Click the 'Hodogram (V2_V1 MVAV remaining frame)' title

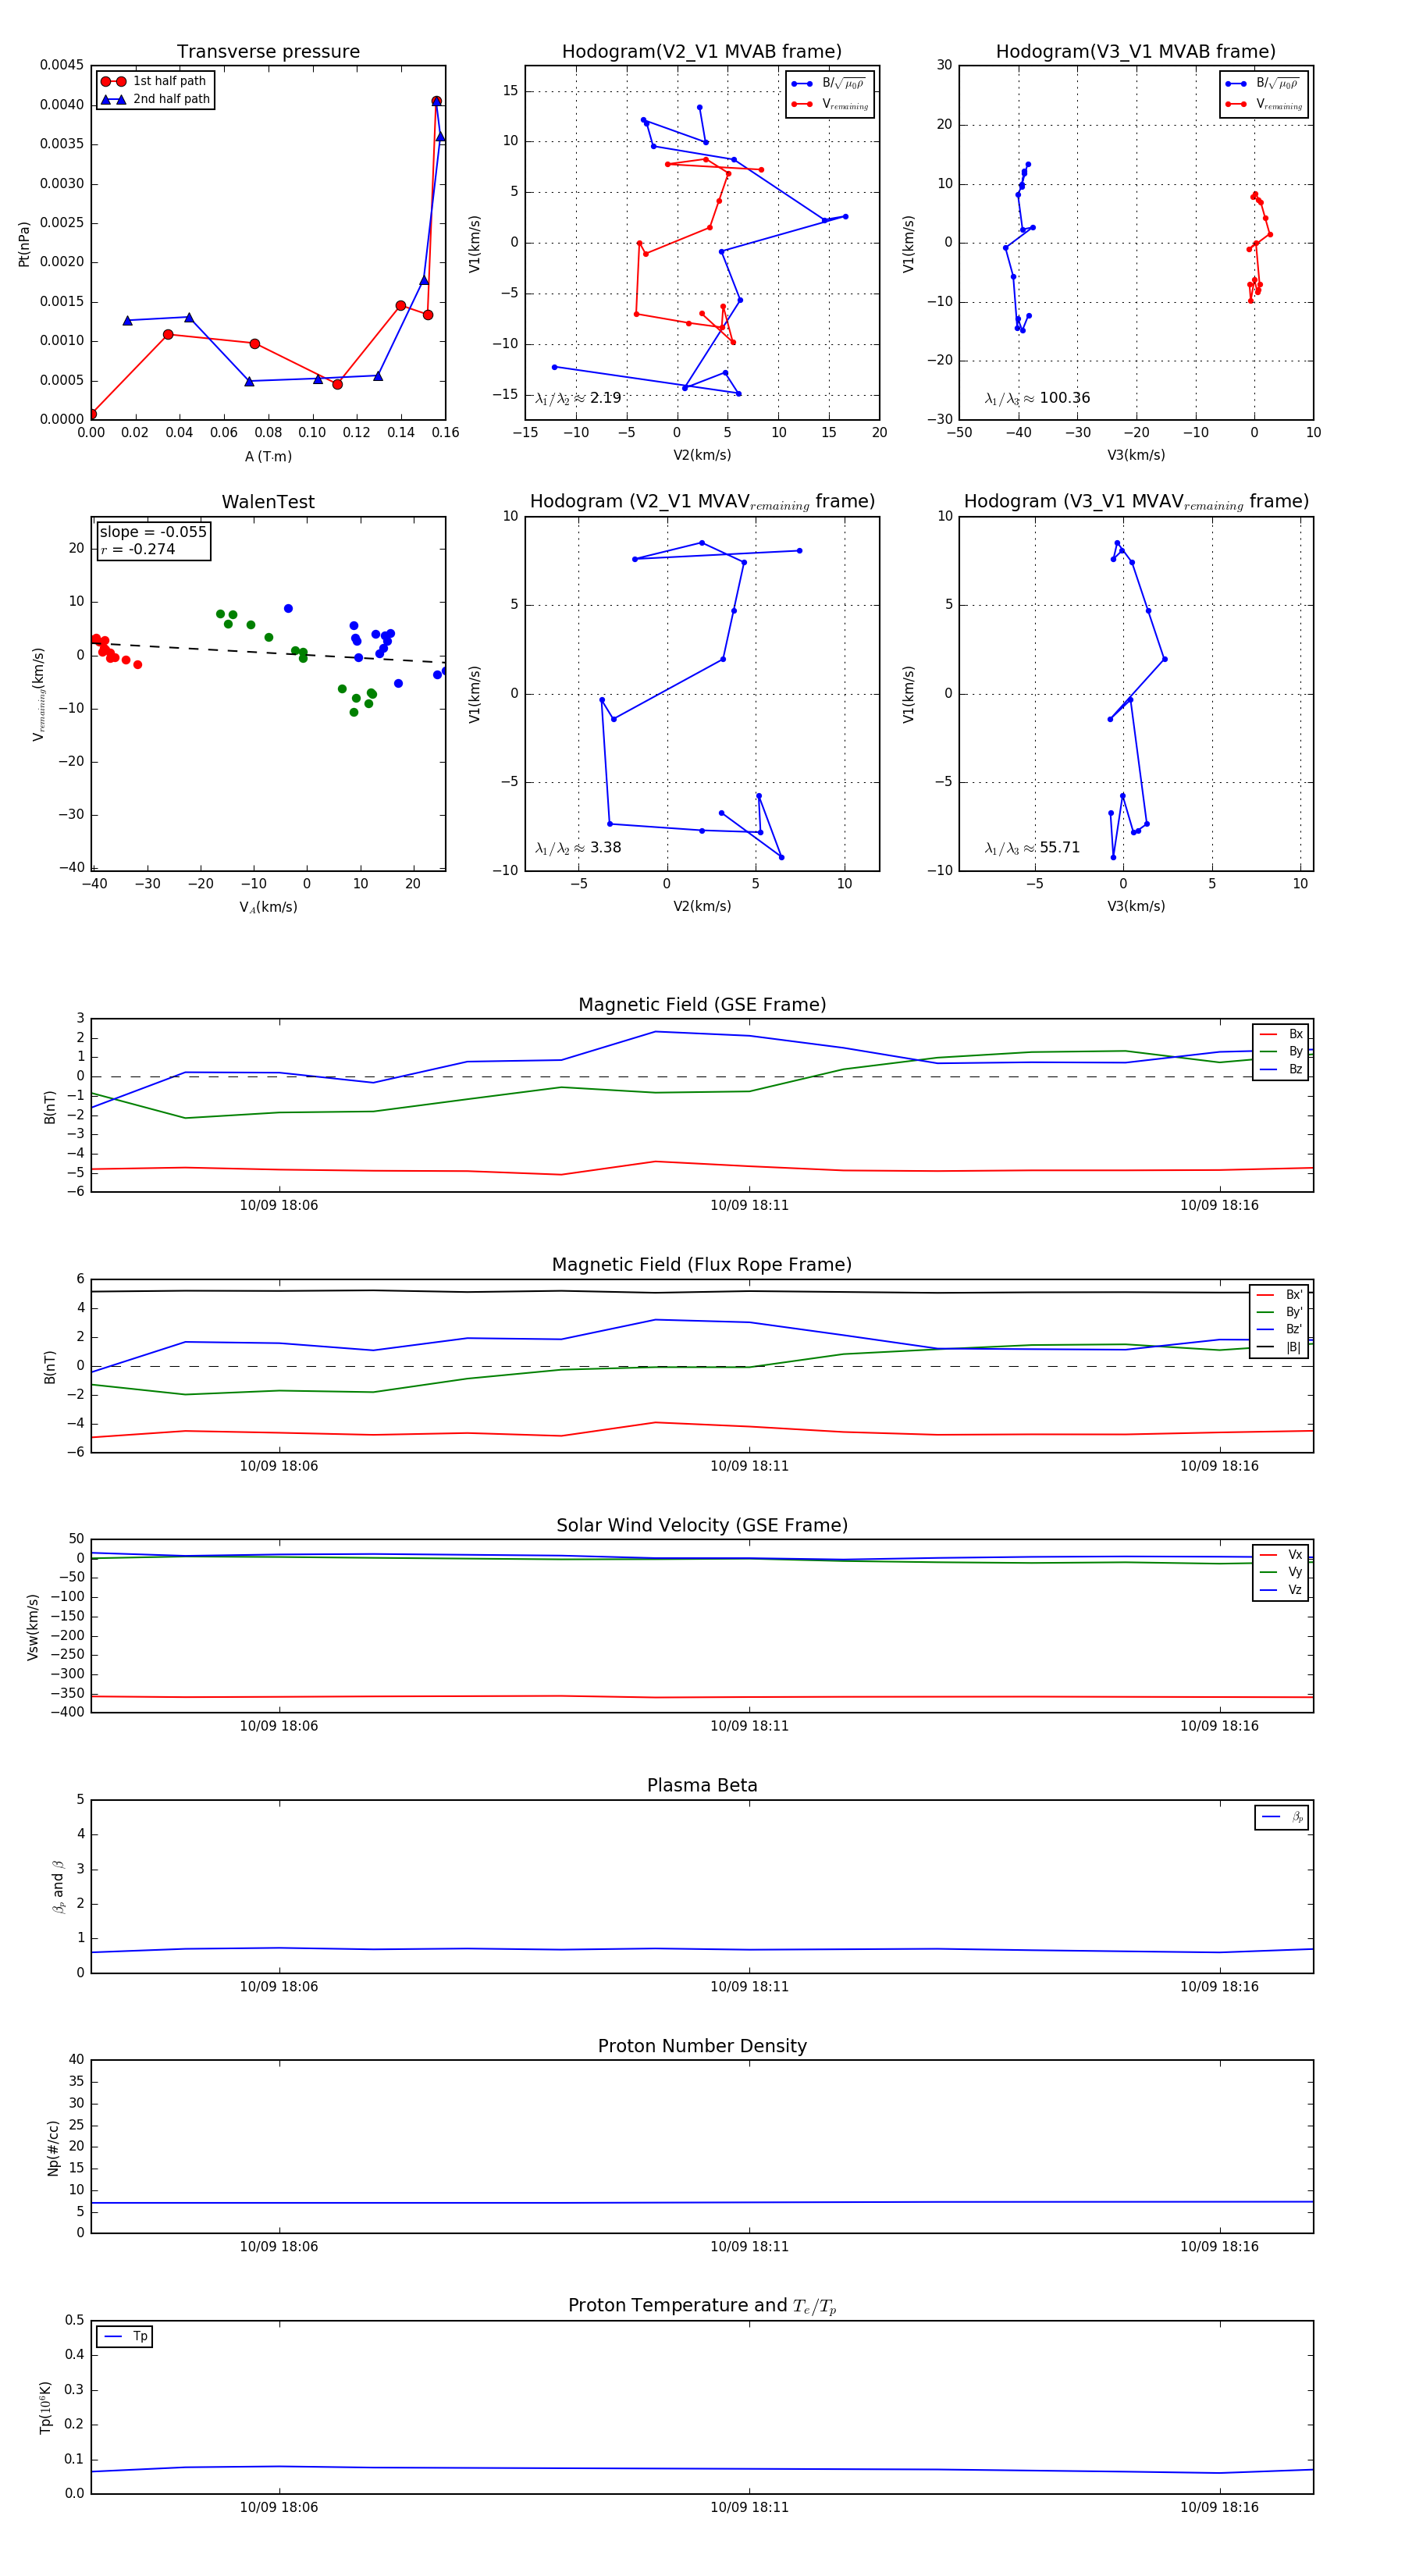pyautogui.click(x=702, y=502)
